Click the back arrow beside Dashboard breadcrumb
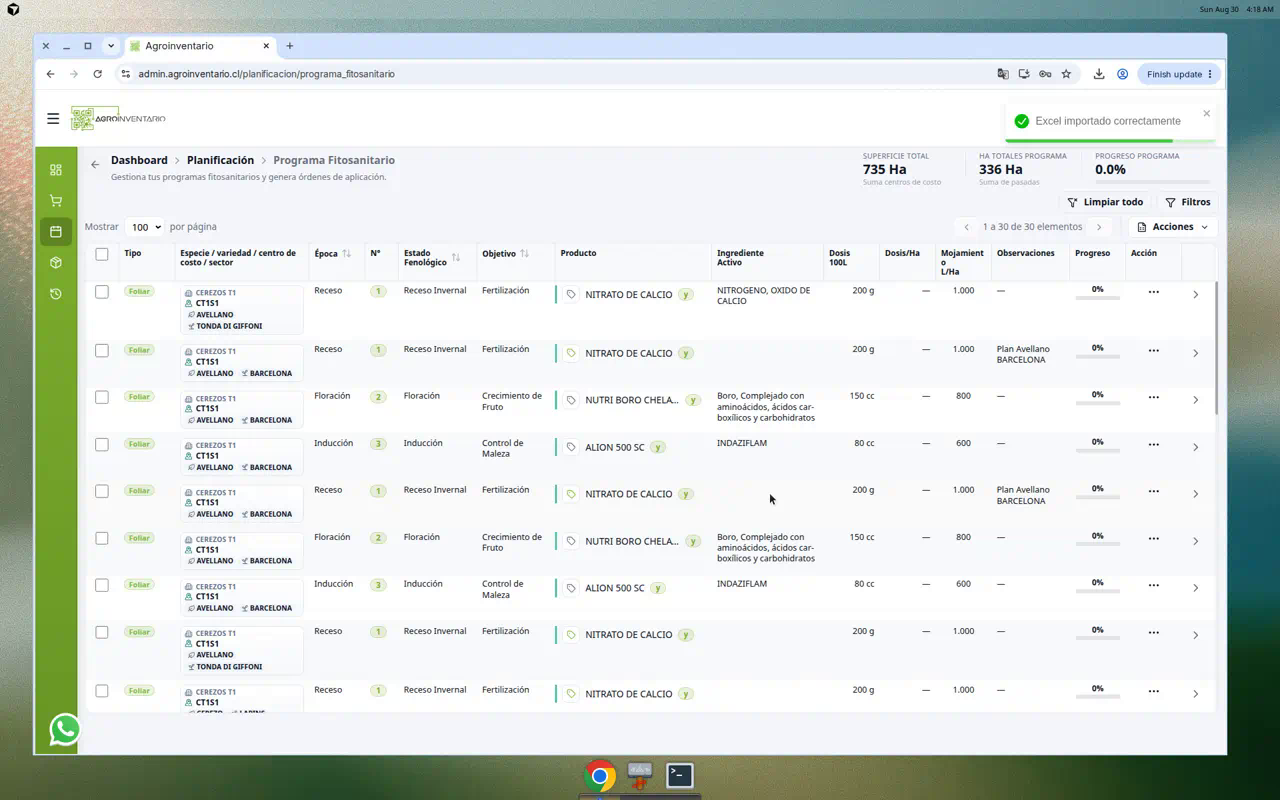Image resolution: width=1280 pixels, height=800 pixels. tap(95, 164)
